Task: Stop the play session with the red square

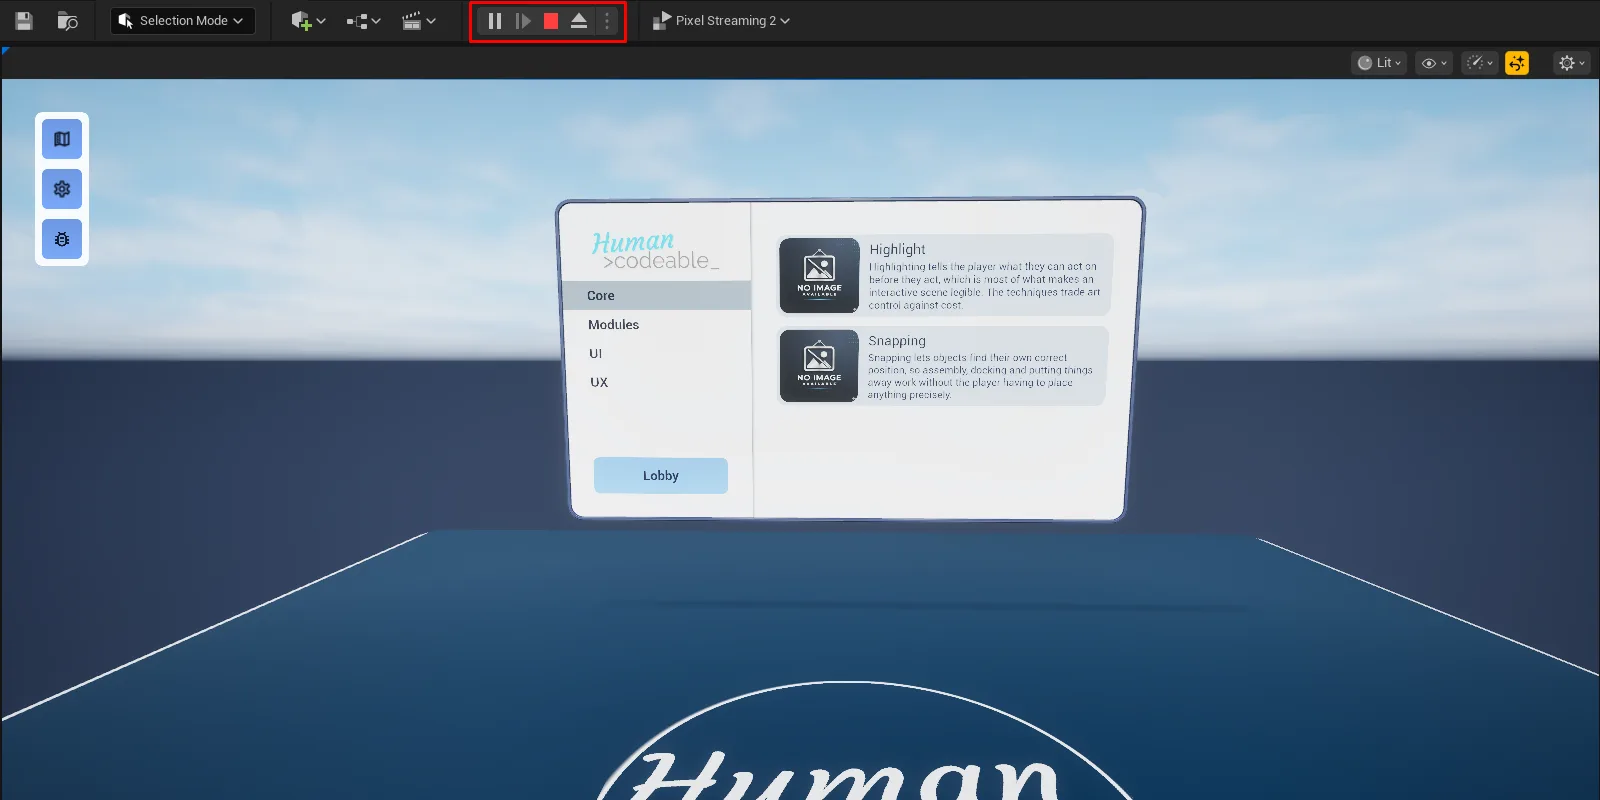Action: coord(551,21)
